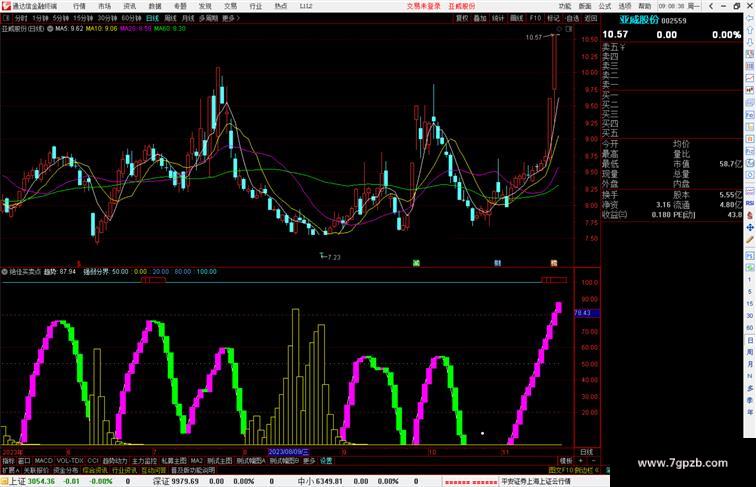Select 月线 monthly chart period

tap(188, 18)
